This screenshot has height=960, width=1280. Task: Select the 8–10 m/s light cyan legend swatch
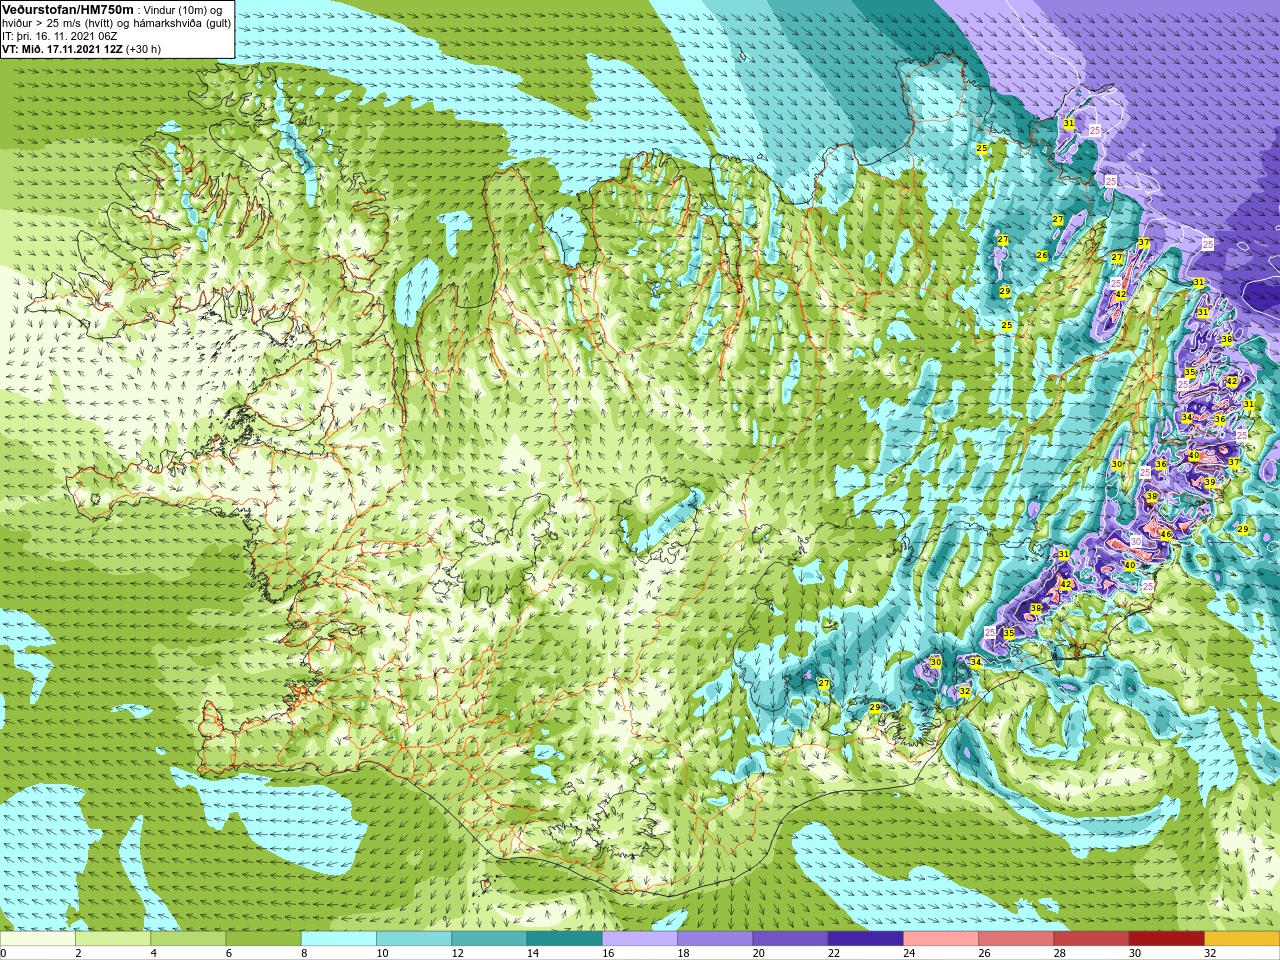(339, 939)
